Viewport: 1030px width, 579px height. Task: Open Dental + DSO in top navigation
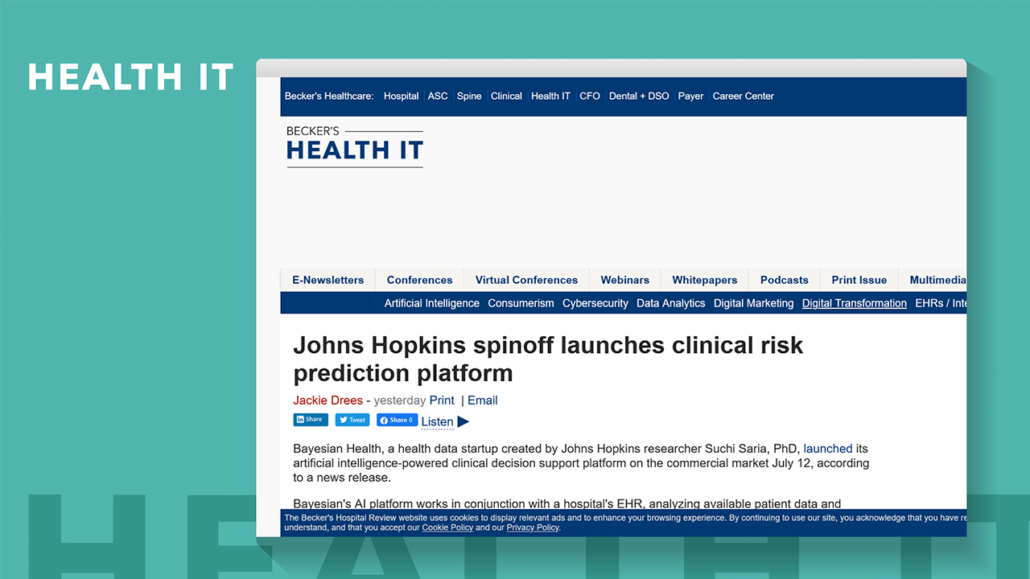(639, 96)
